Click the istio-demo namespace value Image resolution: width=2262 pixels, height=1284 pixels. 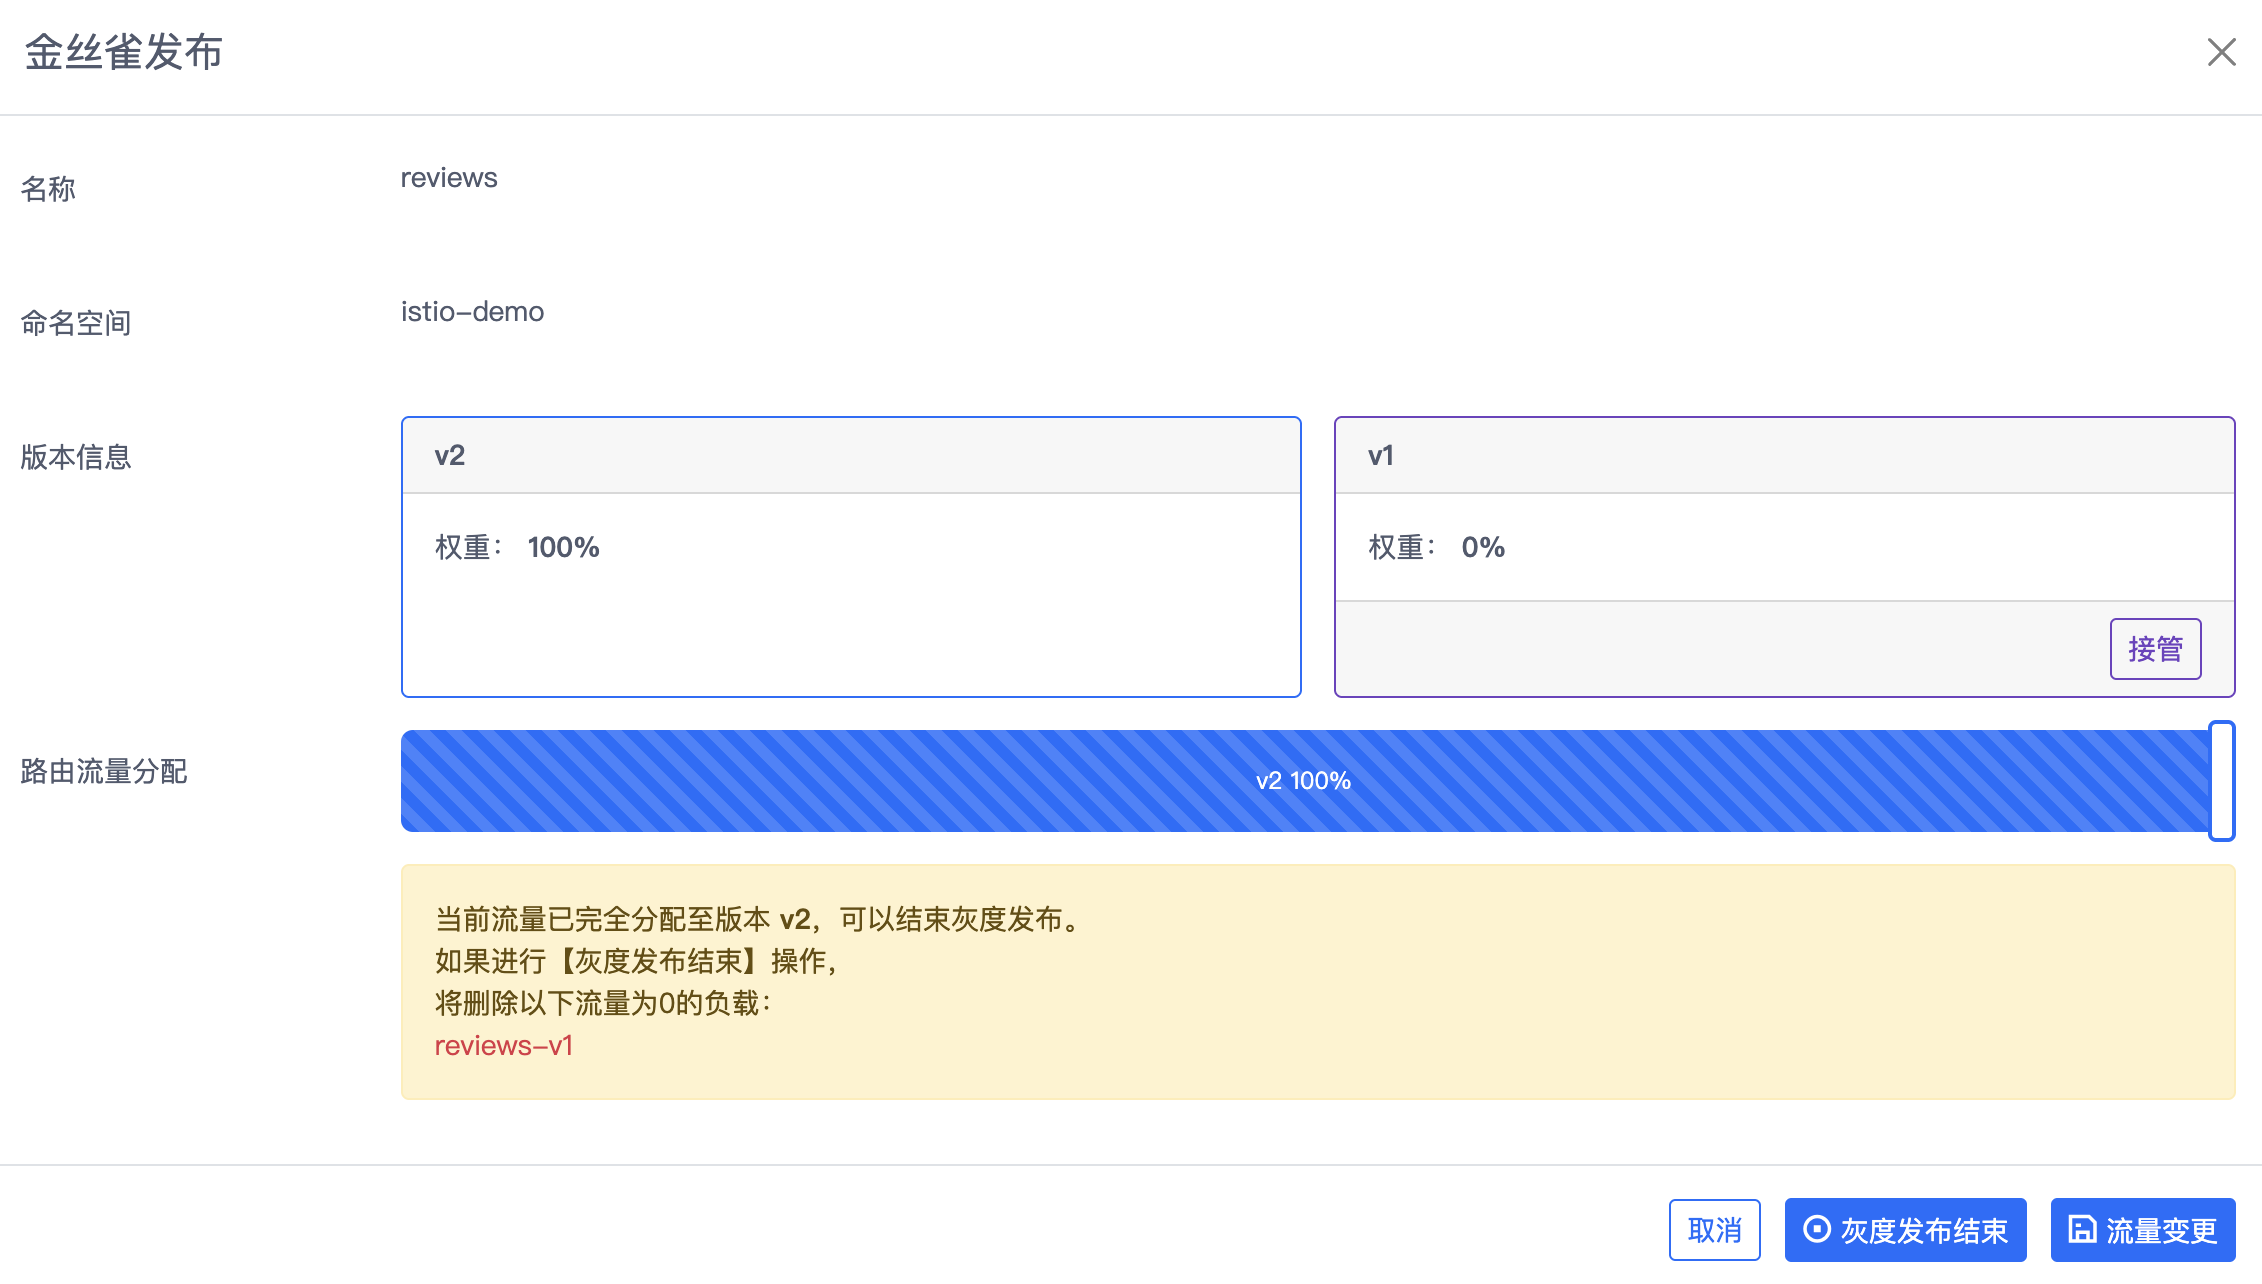coord(472,312)
